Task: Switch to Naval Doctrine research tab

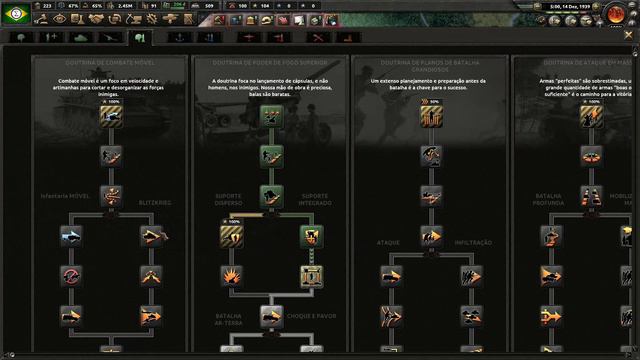Action: click(209, 38)
